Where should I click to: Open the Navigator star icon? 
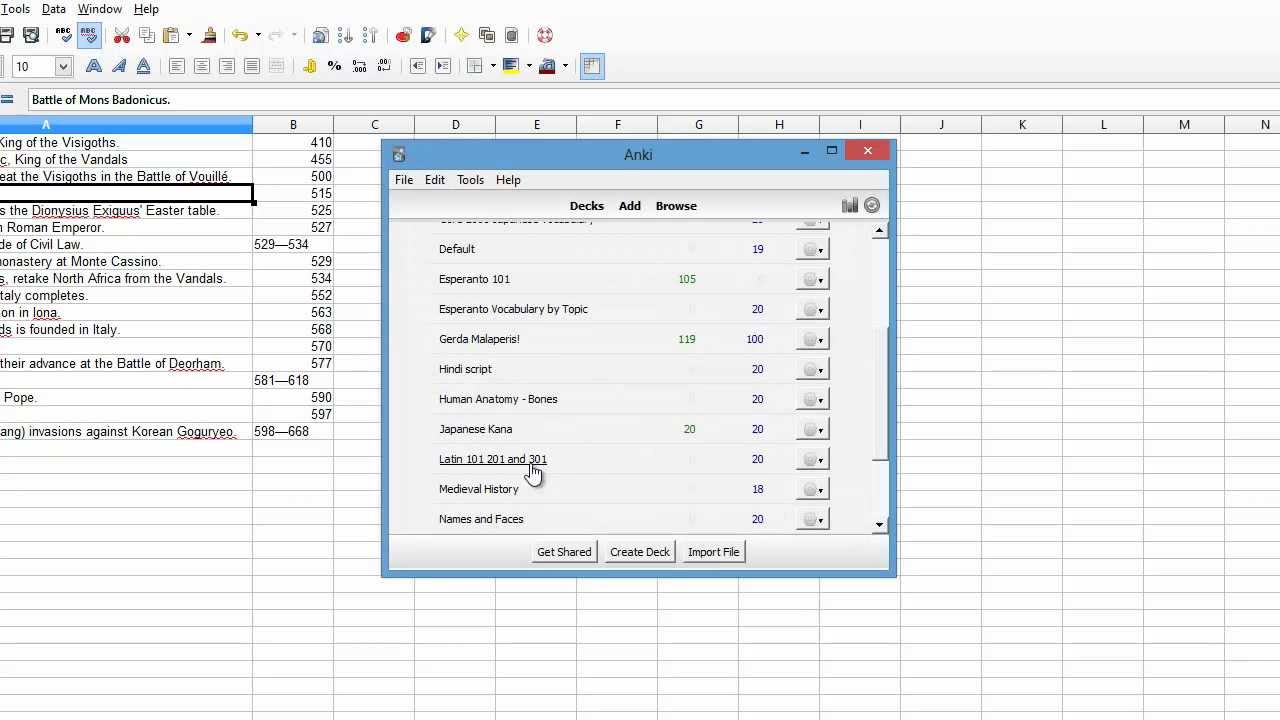click(x=461, y=35)
